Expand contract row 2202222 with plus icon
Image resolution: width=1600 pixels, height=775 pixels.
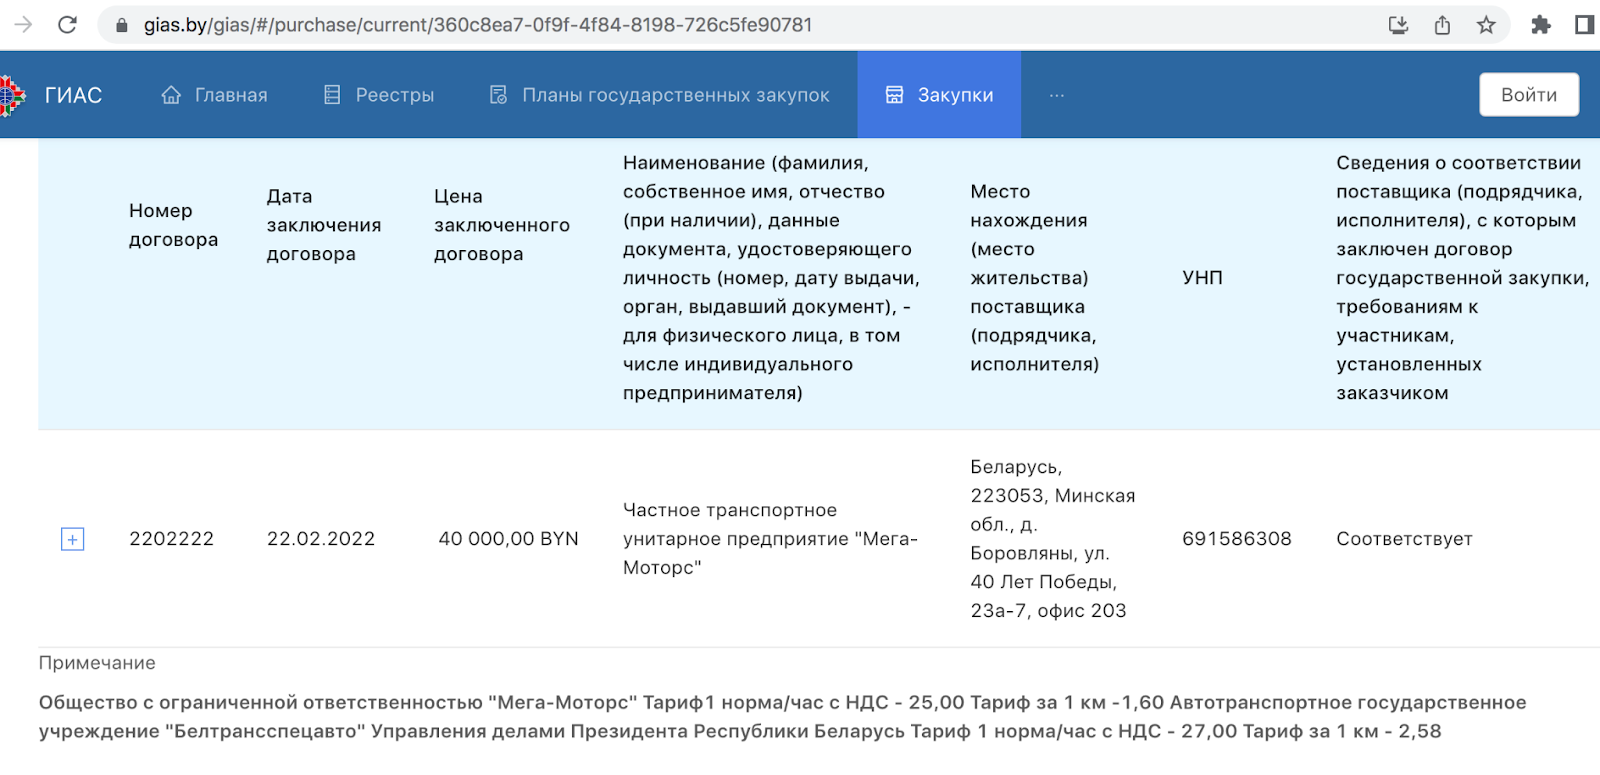coord(73,539)
